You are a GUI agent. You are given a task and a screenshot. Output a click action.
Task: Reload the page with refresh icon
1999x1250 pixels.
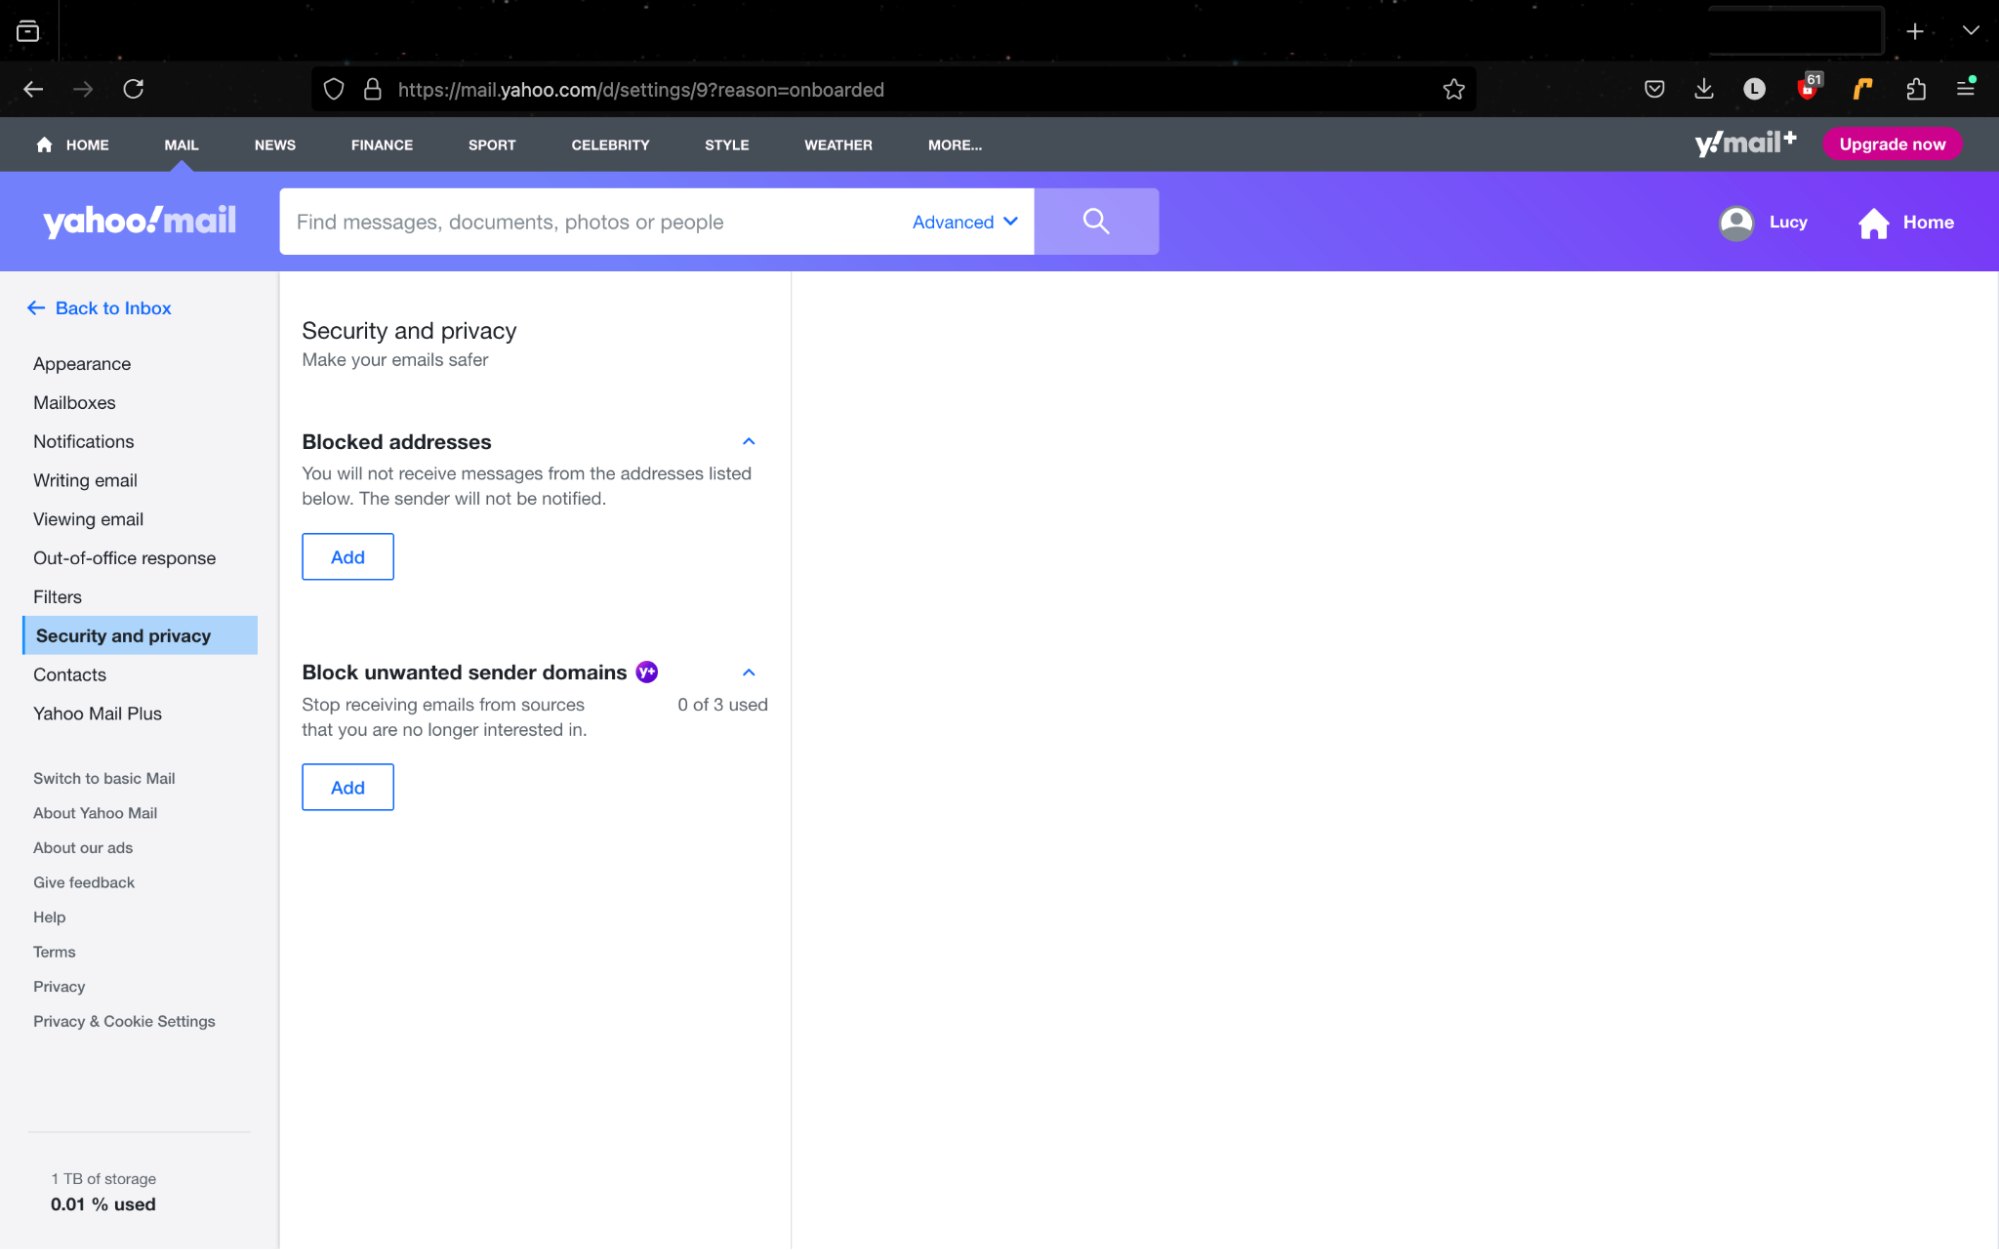133,89
